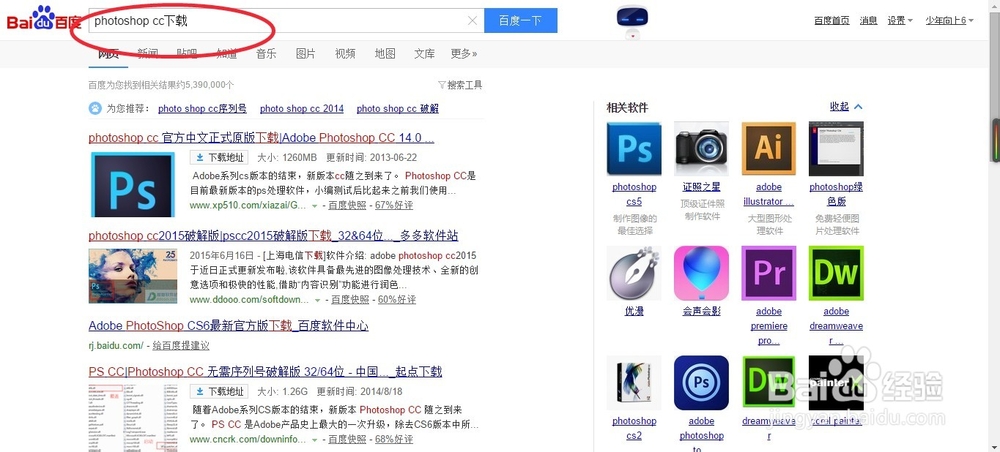Switch to the 音乐 tab
1000x452 pixels.
pos(266,54)
